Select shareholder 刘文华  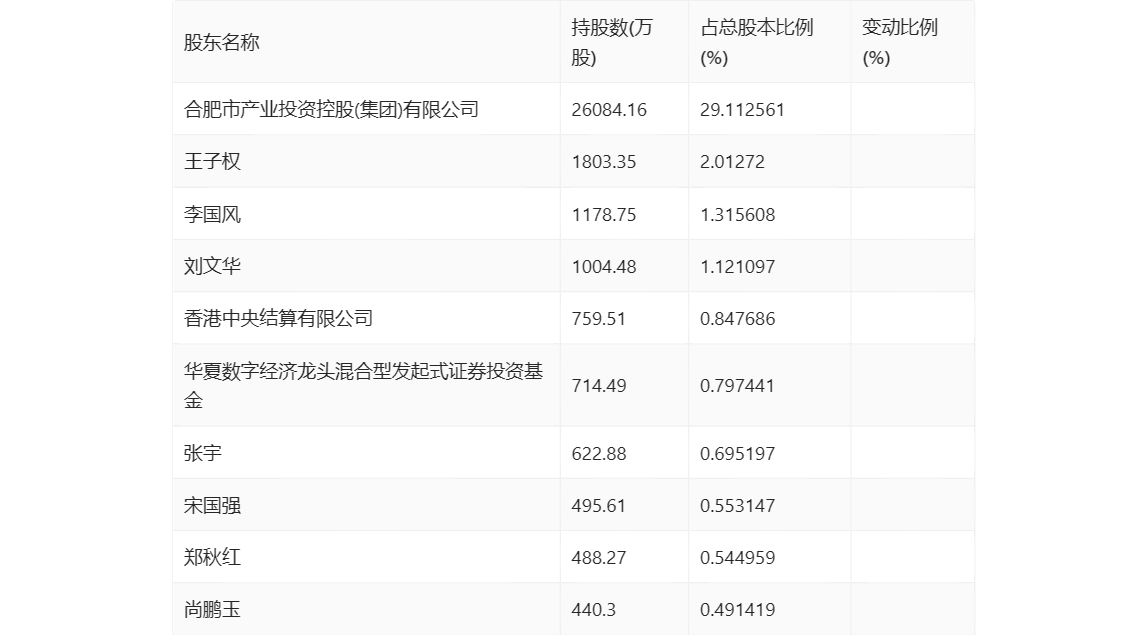click(212, 266)
